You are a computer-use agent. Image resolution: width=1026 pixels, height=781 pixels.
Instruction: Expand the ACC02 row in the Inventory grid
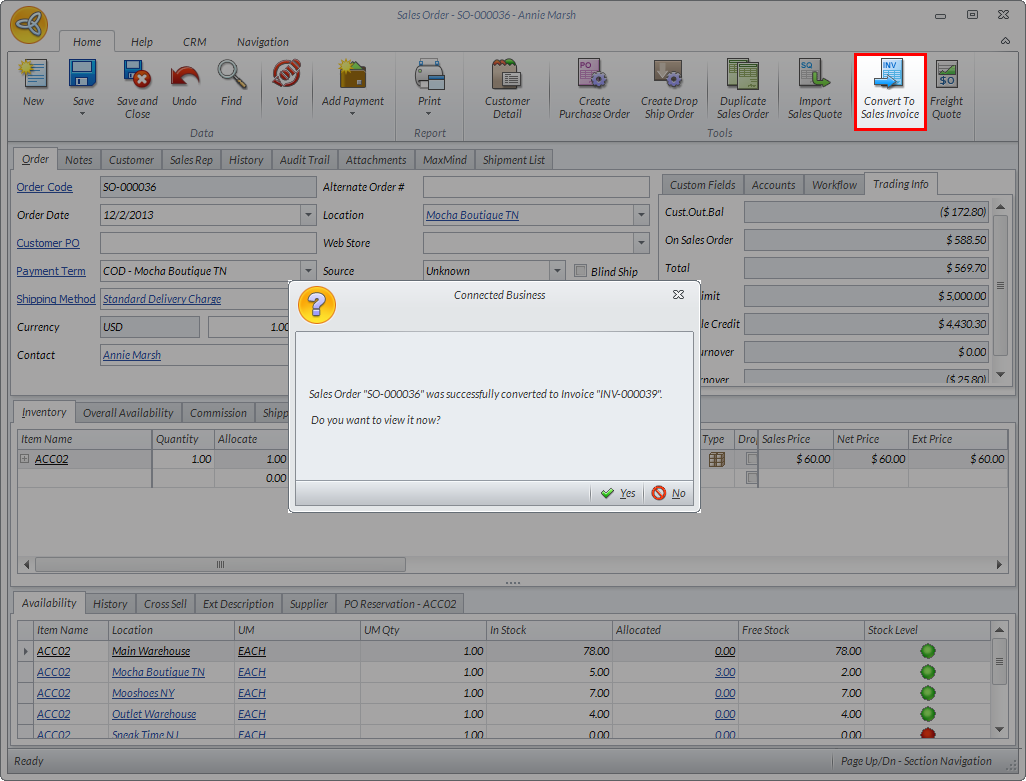[25, 459]
